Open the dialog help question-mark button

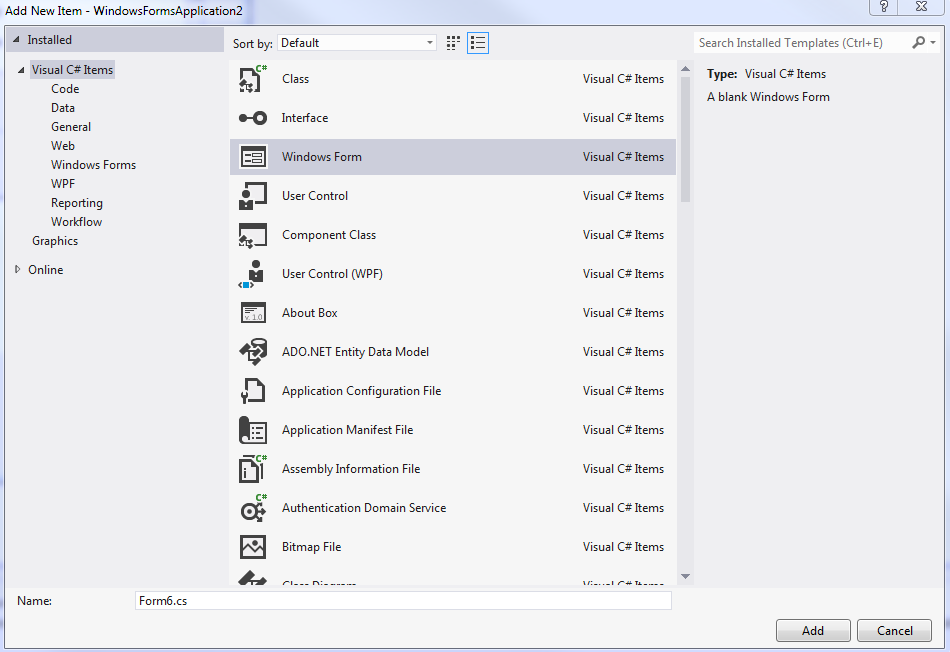coord(884,7)
